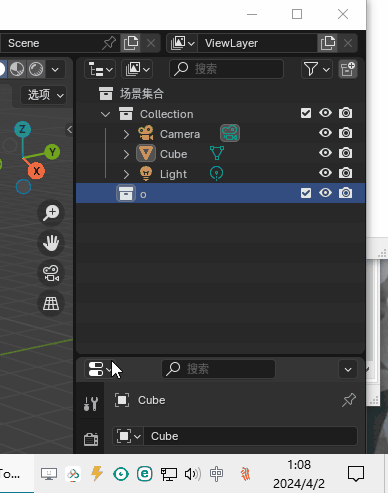Disable Light in renders
This screenshot has height=493, width=388.
345,173
